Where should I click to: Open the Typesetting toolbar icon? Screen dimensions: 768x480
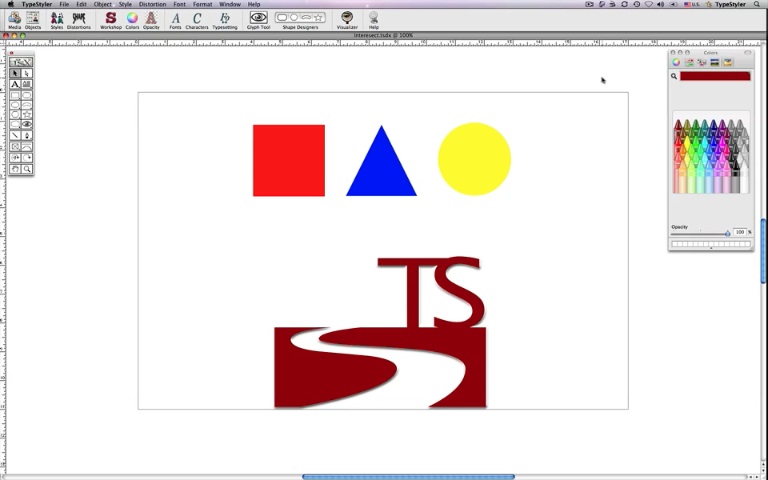pos(225,20)
